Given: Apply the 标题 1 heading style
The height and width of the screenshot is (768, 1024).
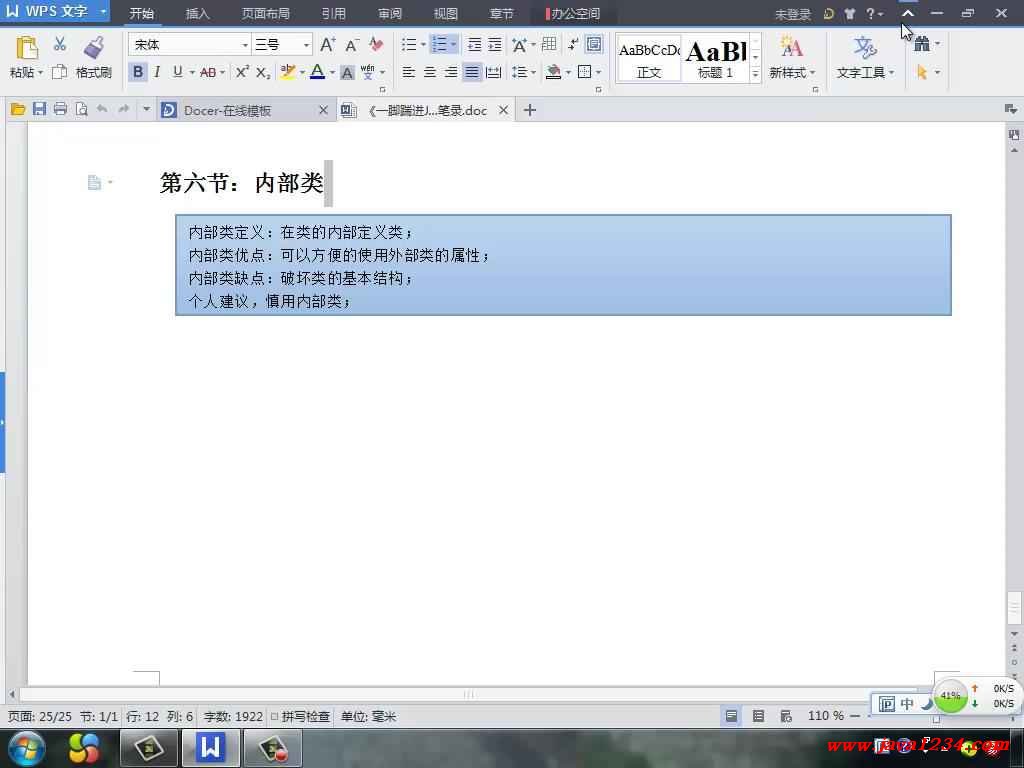Looking at the screenshot, I should point(716,57).
